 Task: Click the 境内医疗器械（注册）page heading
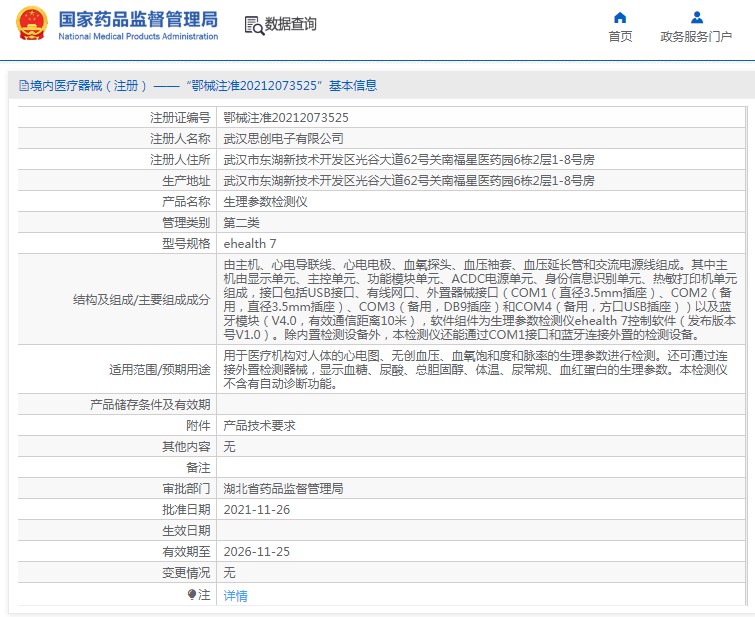click(x=198, y=86)
